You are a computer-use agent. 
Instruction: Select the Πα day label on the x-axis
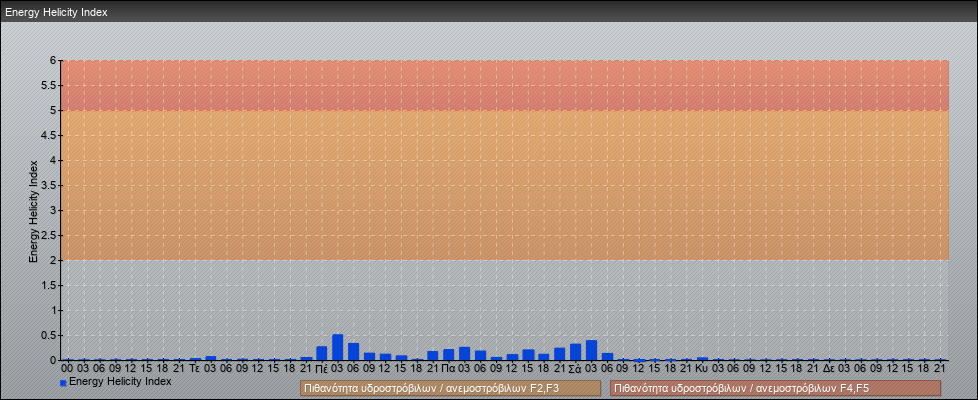tap(448, 369)
